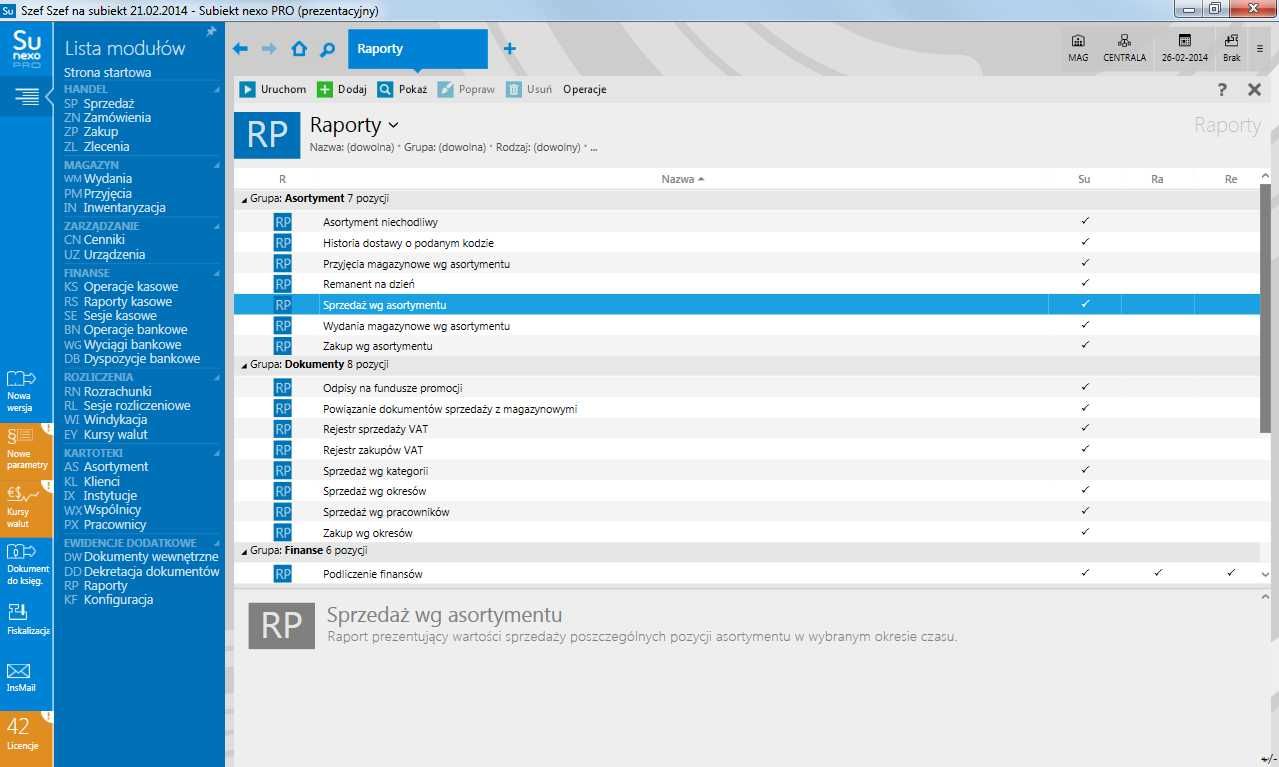Collapse the EWIDENCJE DODATKOWE section arrow
This screenshot has height=767, width=1279.
coord(217,543)
